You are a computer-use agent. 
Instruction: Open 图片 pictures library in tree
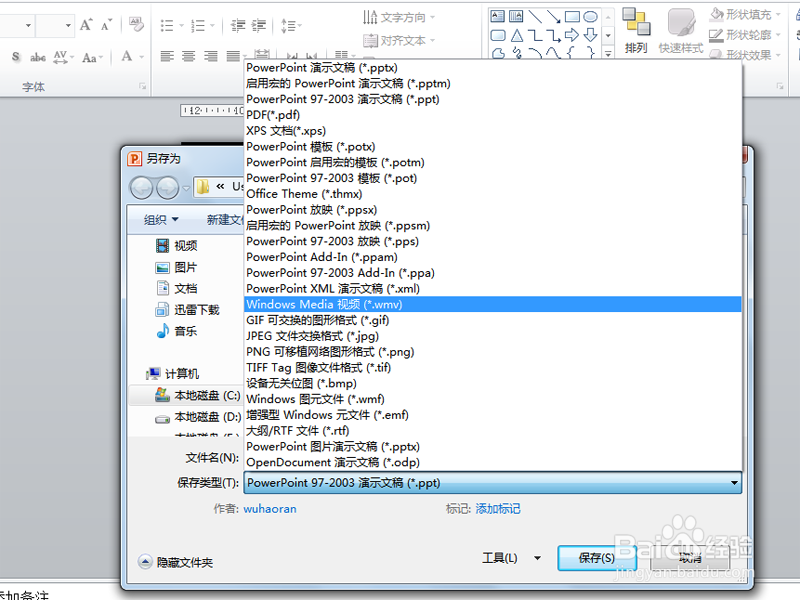pos(177,267)
